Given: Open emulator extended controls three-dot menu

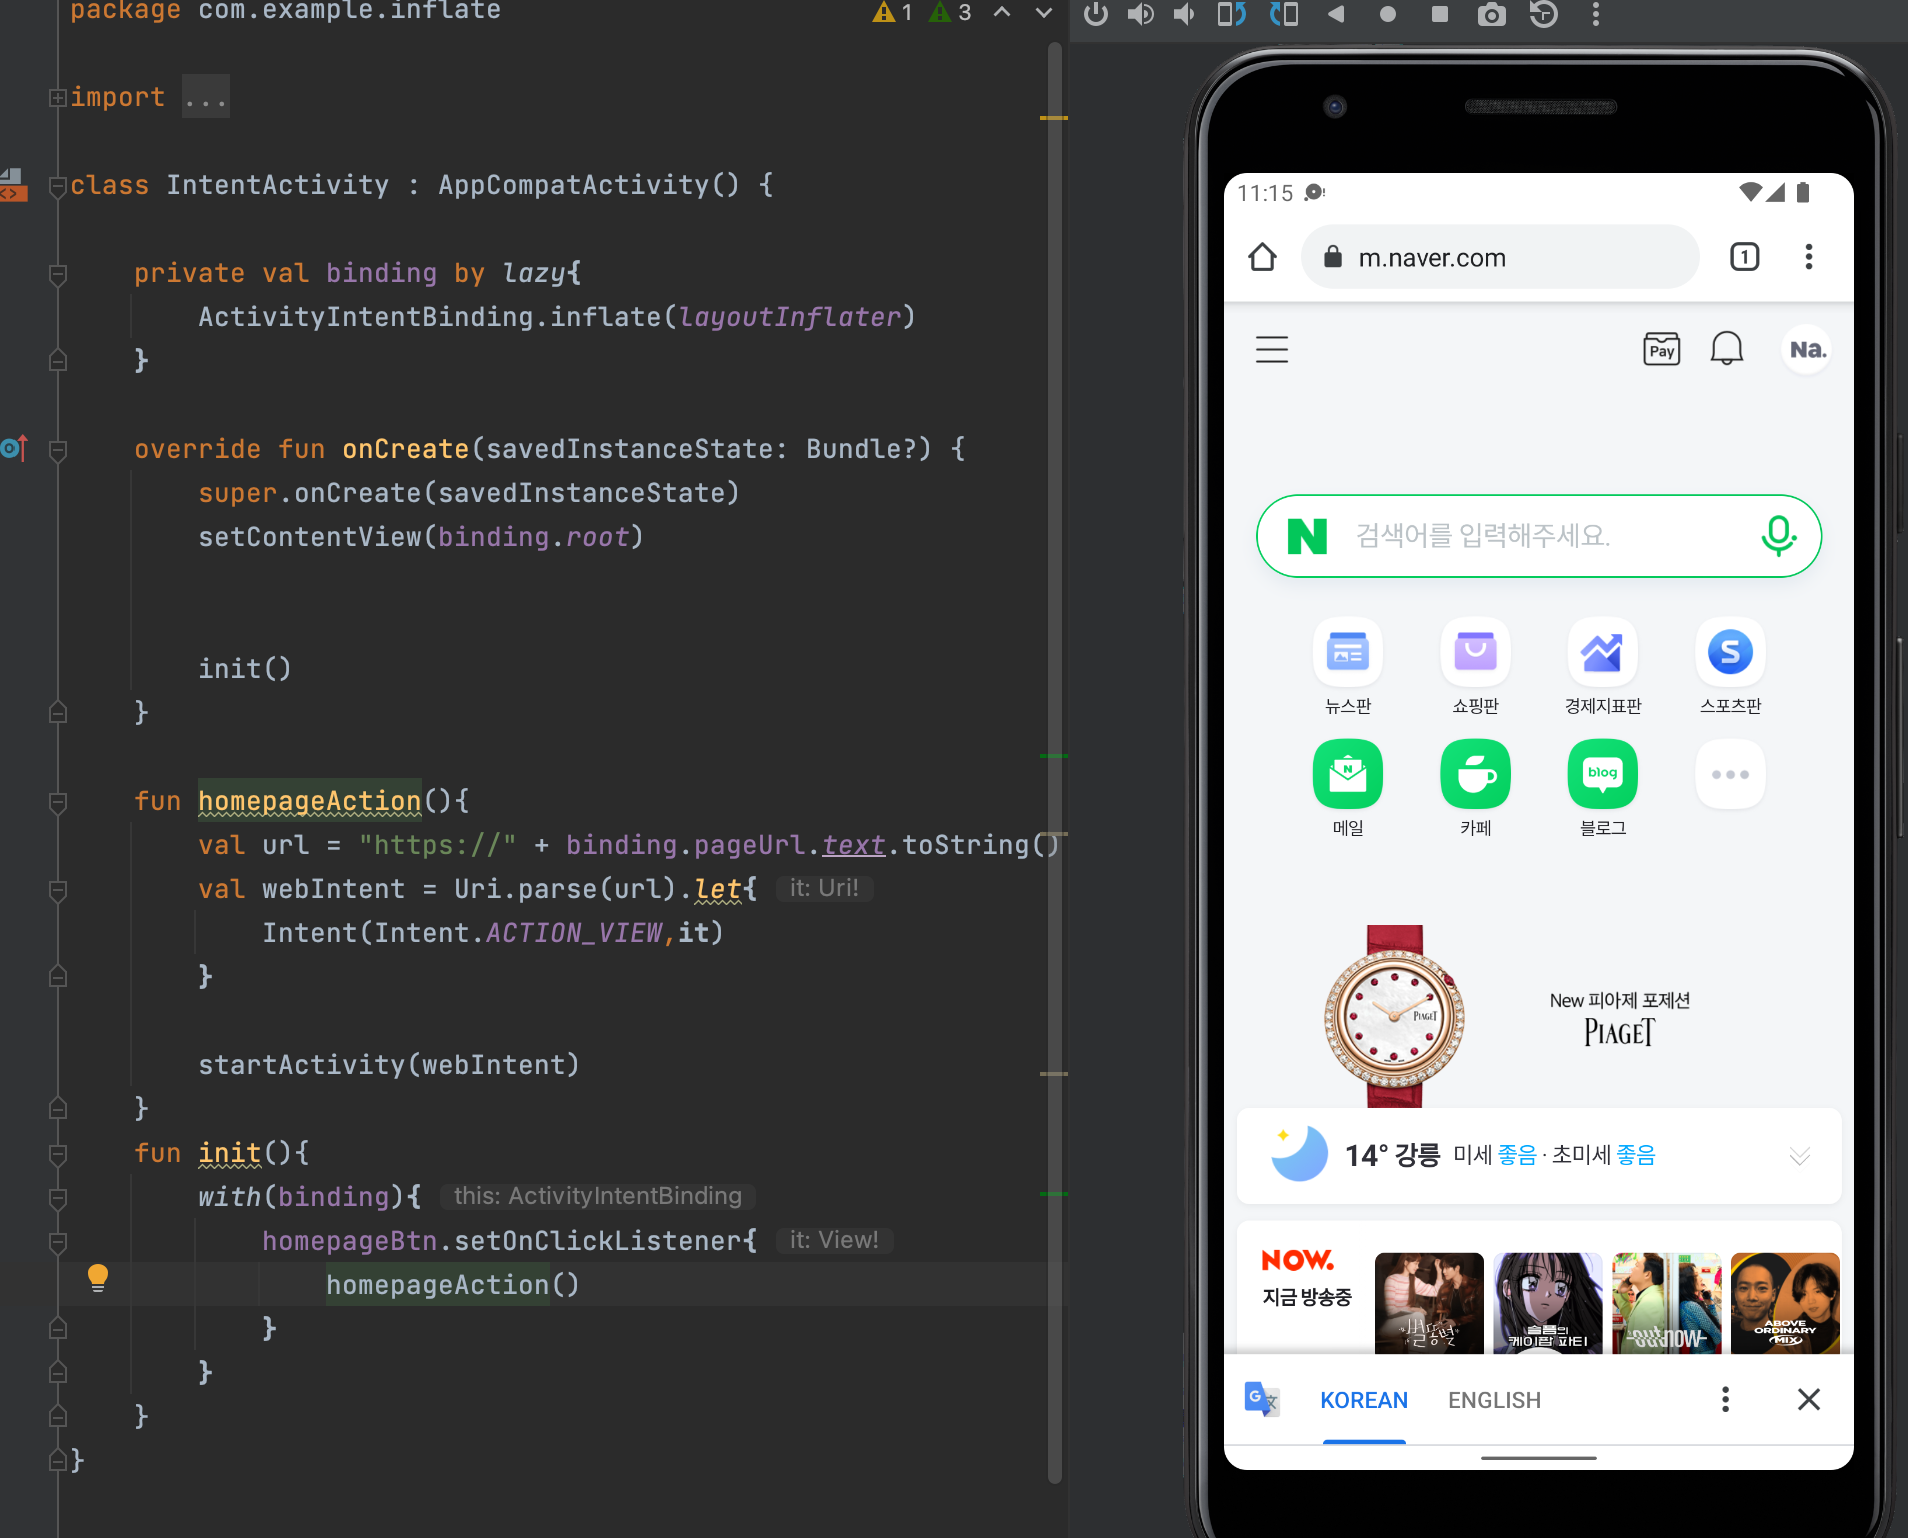Looking at the screenshot, I should tap(1596, 14).
